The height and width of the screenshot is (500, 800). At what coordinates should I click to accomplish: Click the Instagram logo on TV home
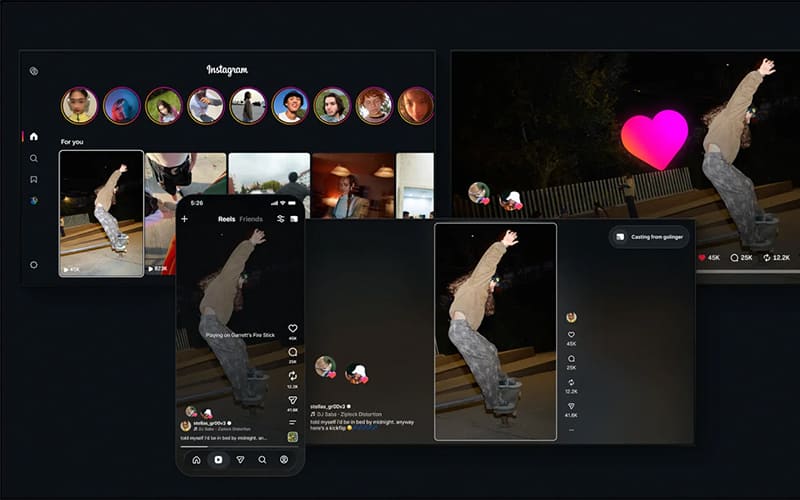point(227,70)
